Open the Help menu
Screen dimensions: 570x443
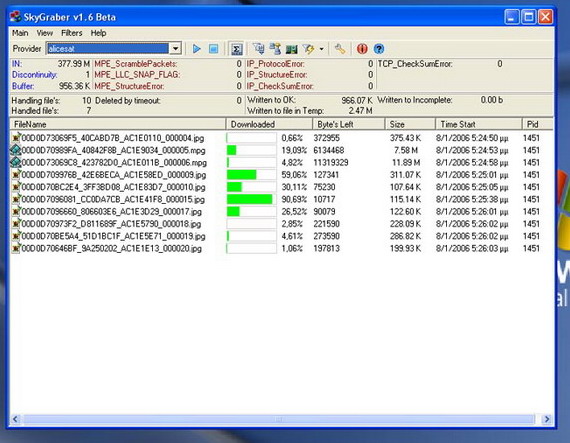[98, 33]
